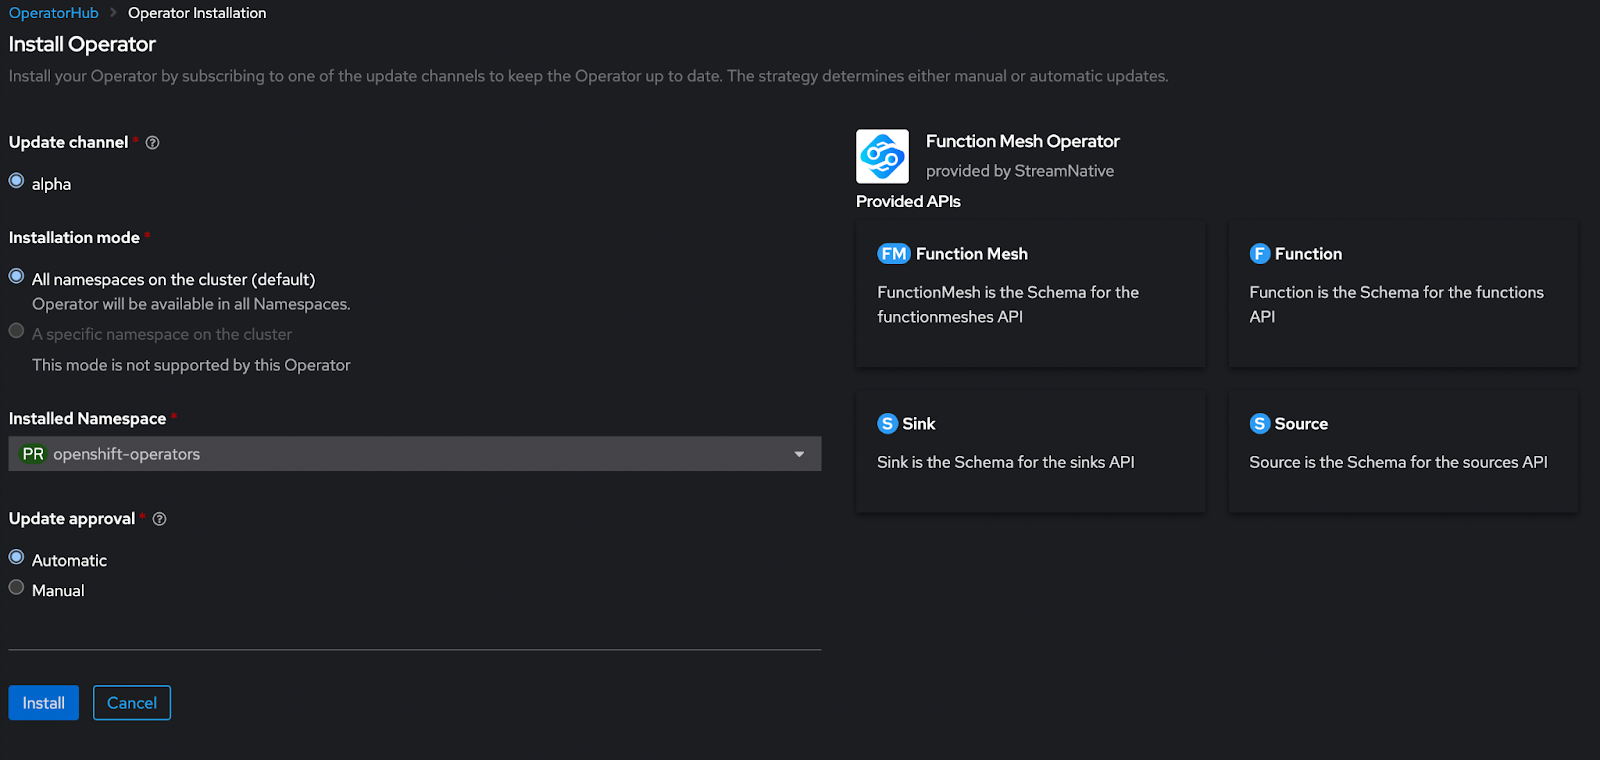Viewport: 1600px width, 760px height.
Task: Choose Manual update approval
Action: 16,587
